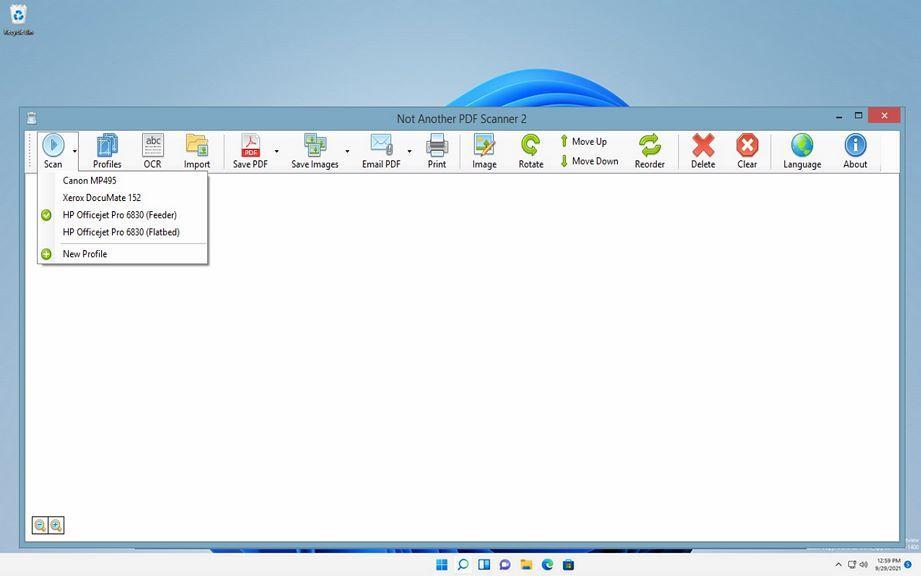Expand the Save Images dropdown arrow

click(347, 152)
